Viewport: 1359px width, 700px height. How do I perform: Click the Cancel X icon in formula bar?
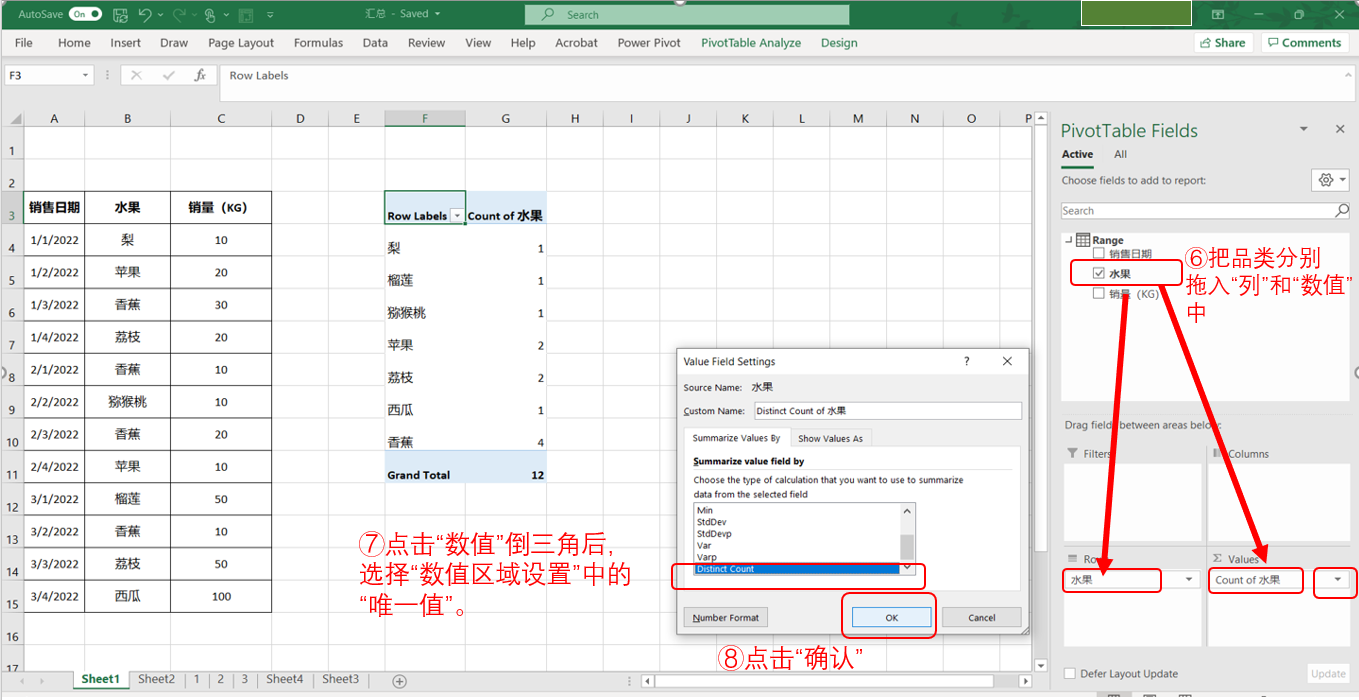pyautogui.click(x=137, y=76)
